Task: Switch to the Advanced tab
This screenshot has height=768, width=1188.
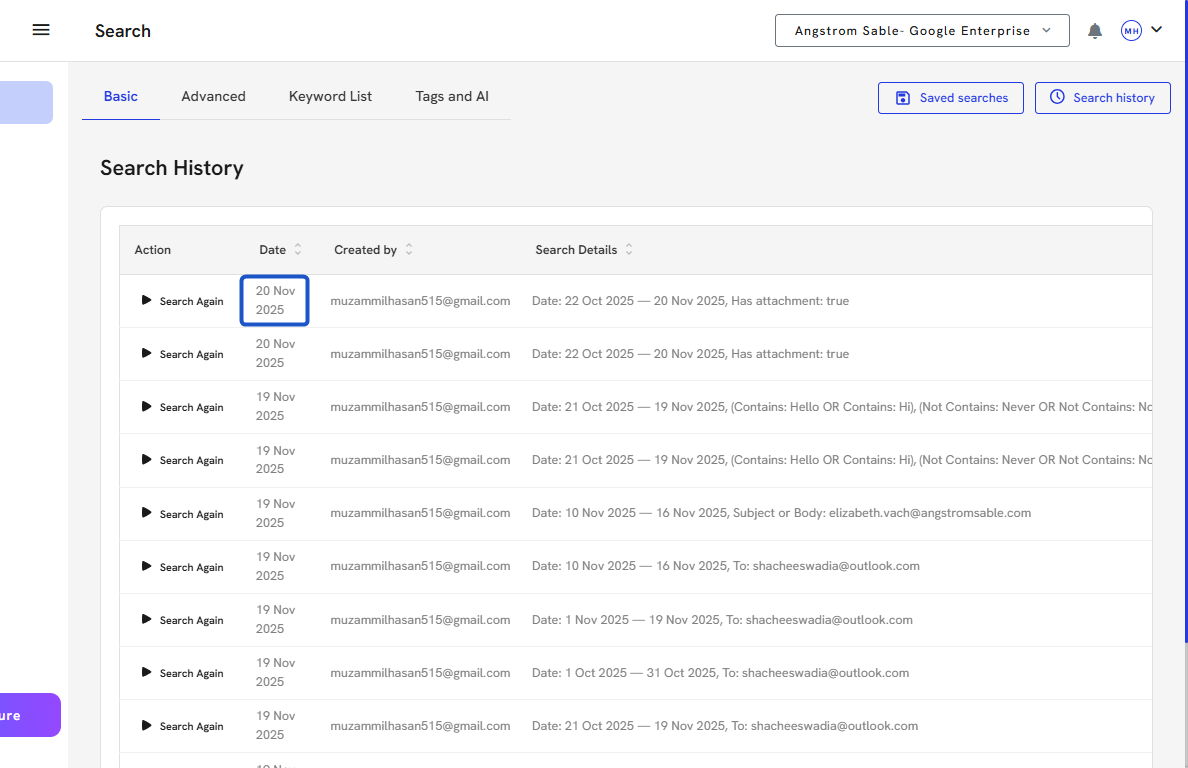Action: tap(213, 97)
